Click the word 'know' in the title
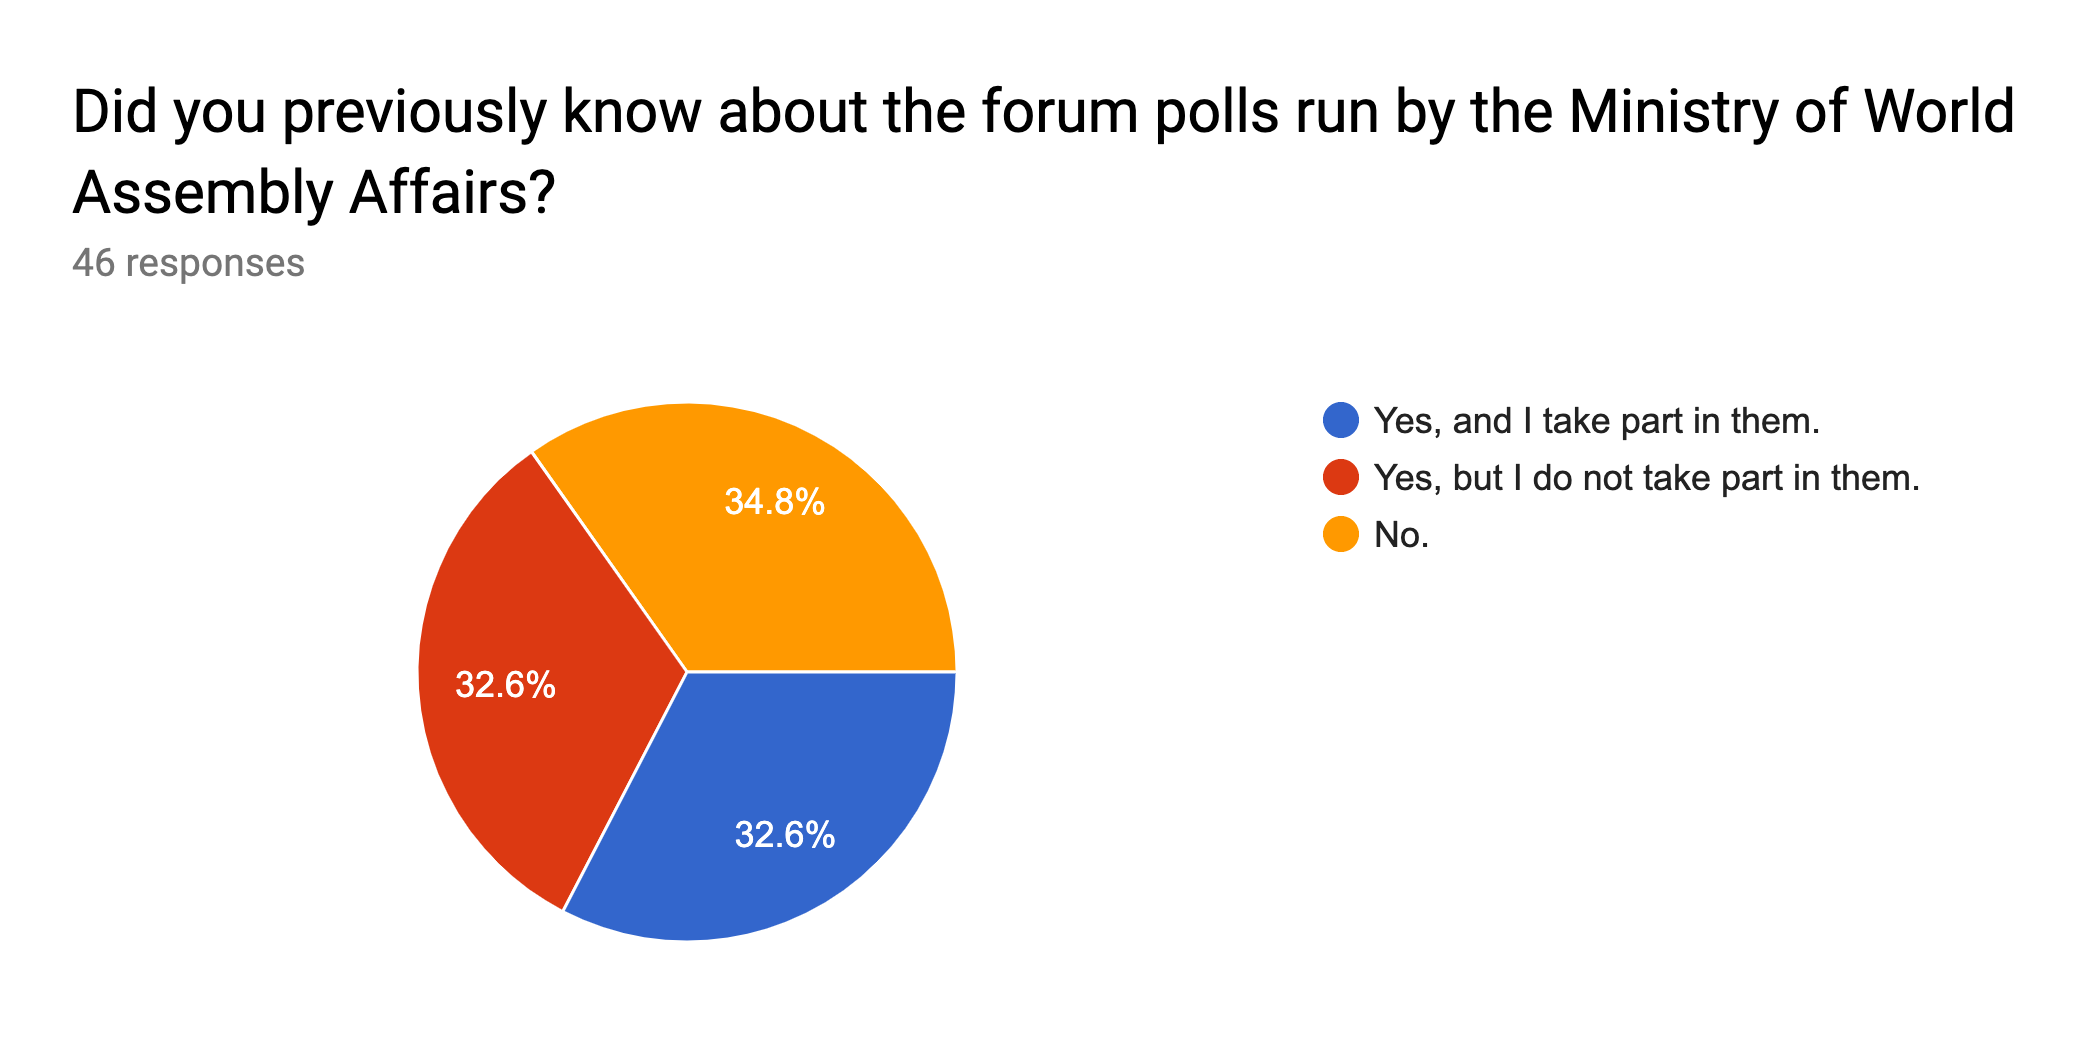The height and width of the screenshot is (1044, 2088). (x=632, y=111)
